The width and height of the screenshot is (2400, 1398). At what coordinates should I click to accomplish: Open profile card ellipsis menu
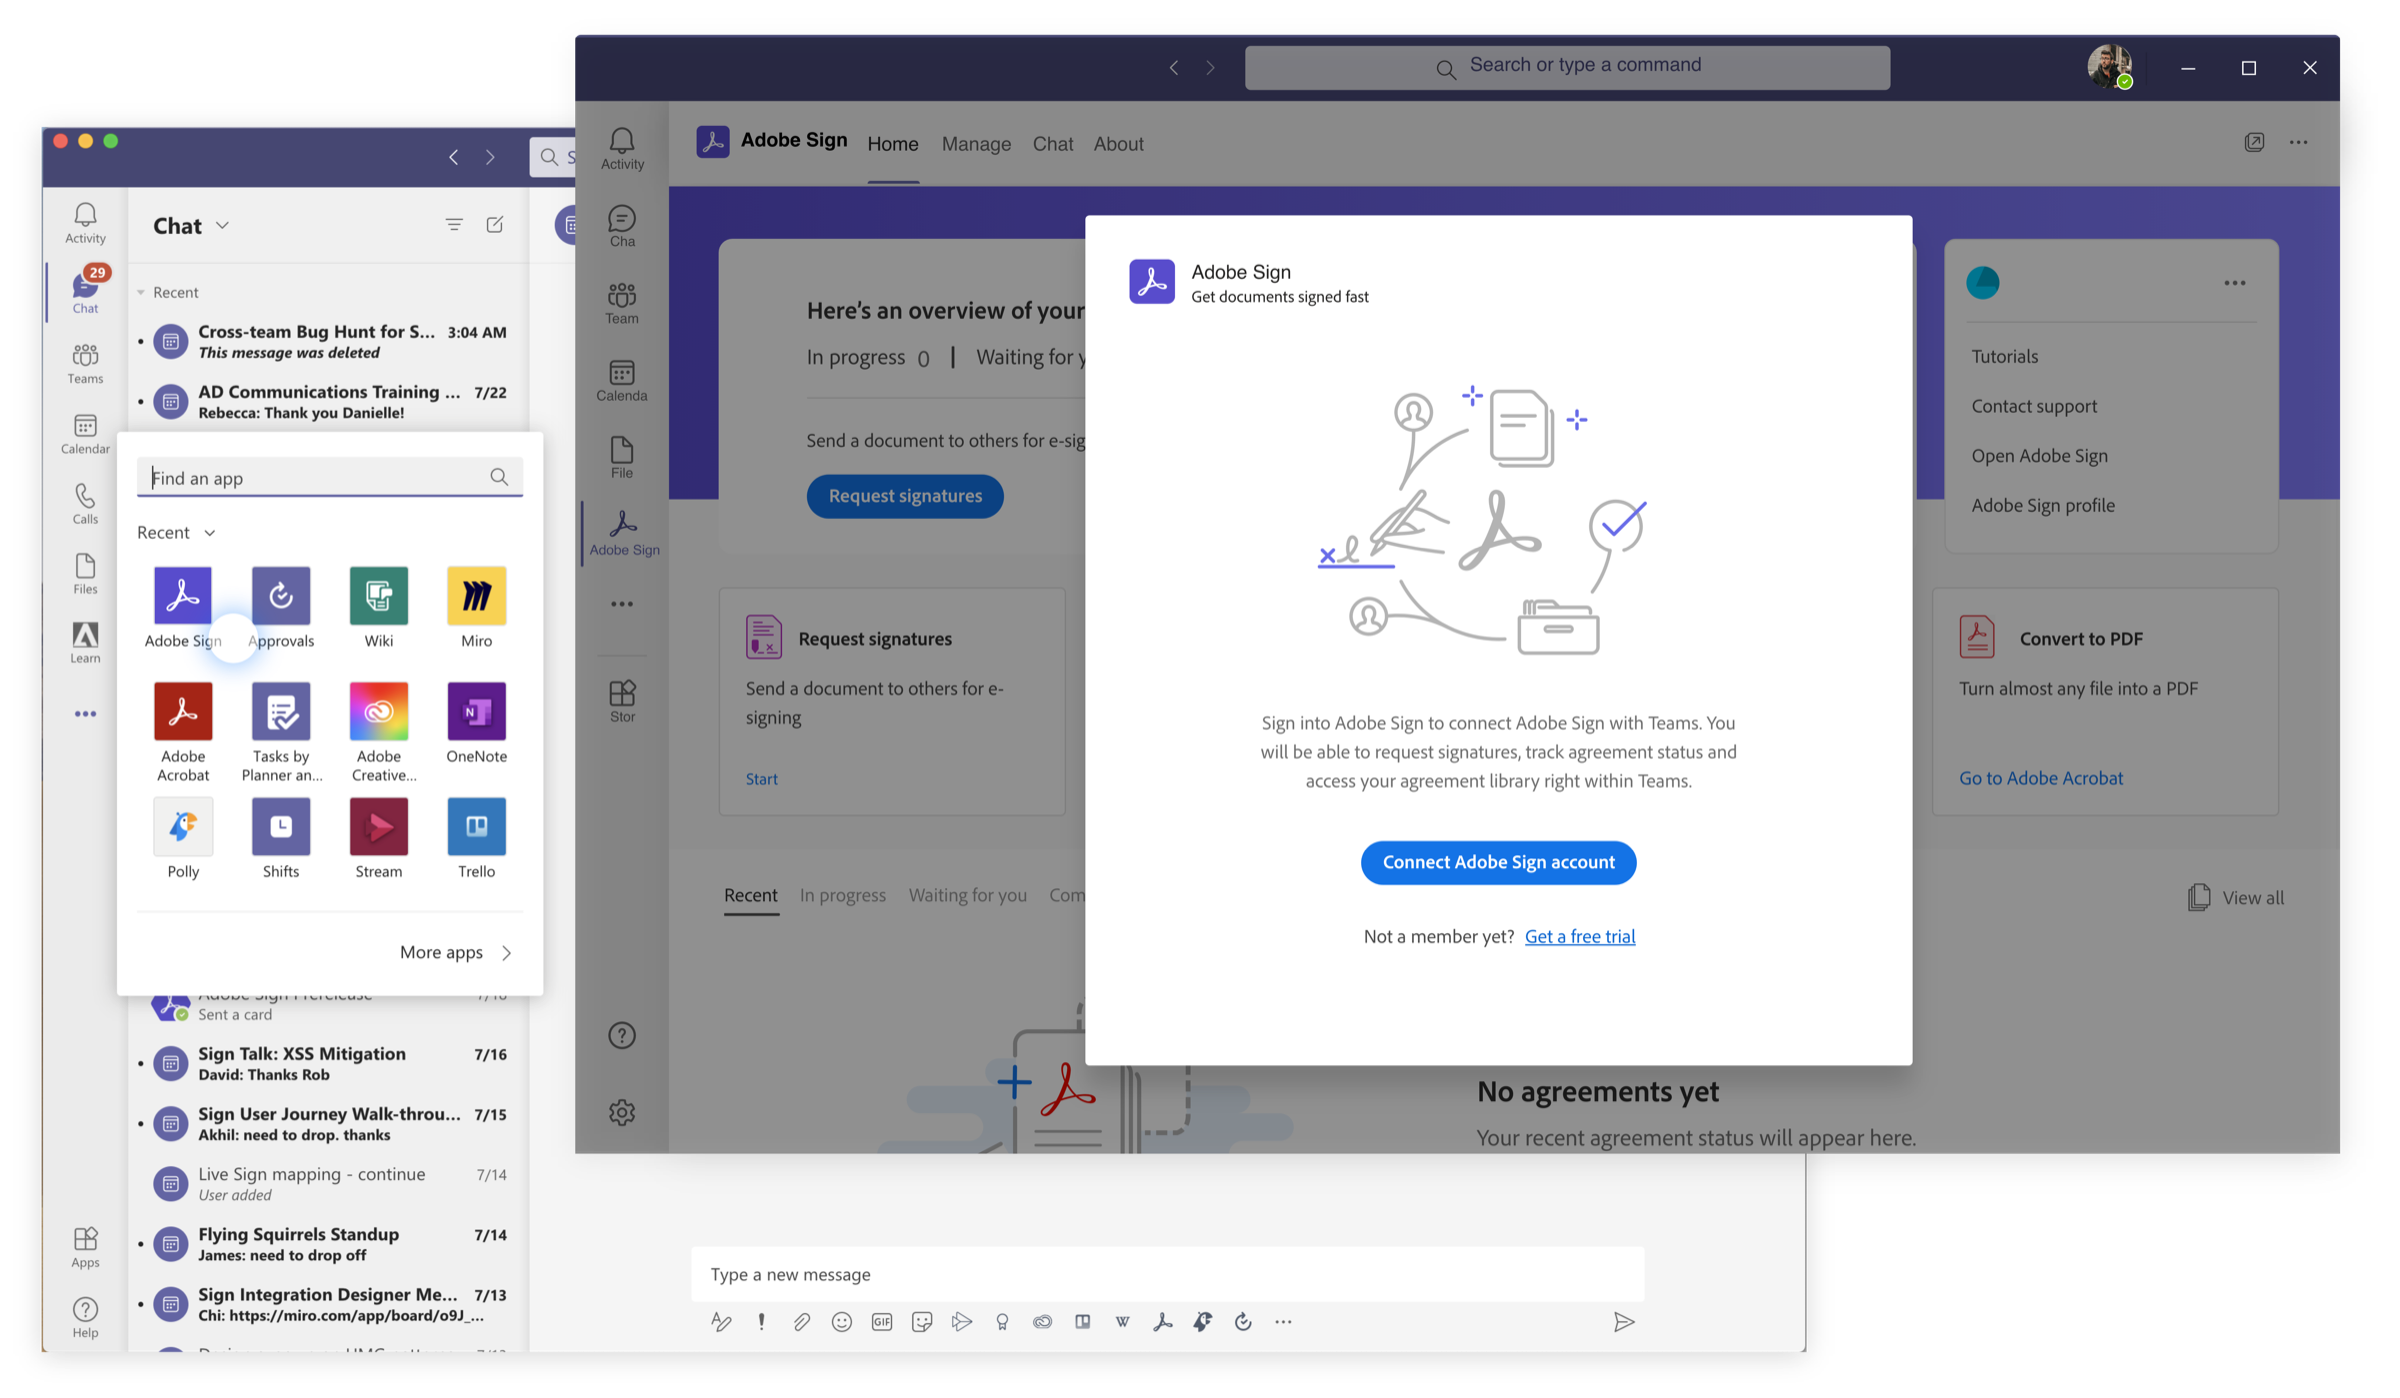pos(2235,283)
